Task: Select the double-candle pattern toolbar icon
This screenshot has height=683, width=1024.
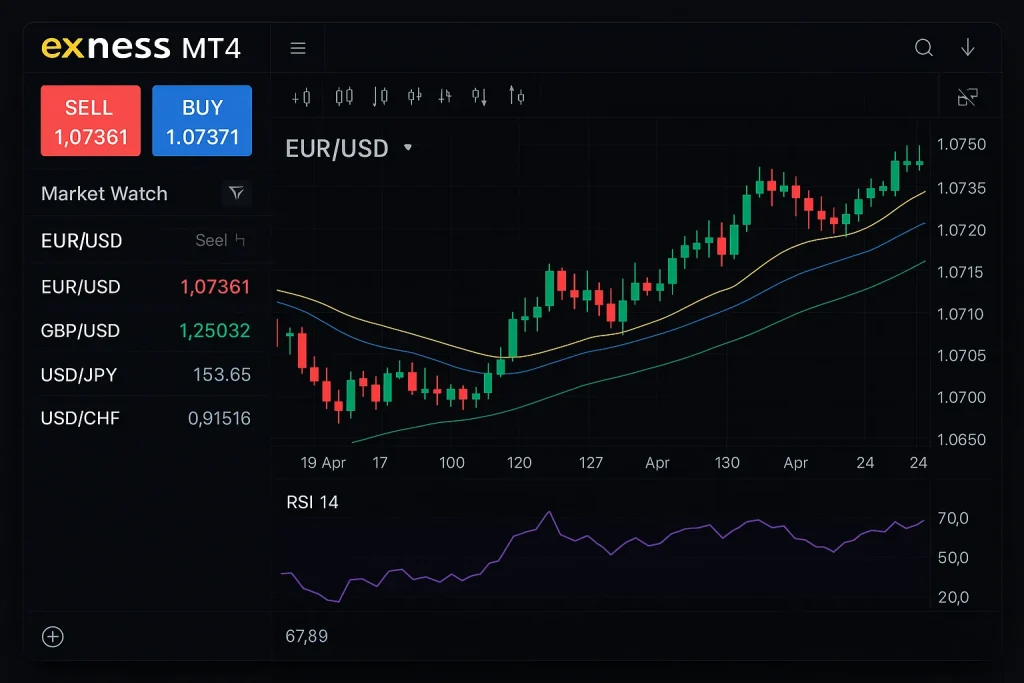Action: pos(345,96)
